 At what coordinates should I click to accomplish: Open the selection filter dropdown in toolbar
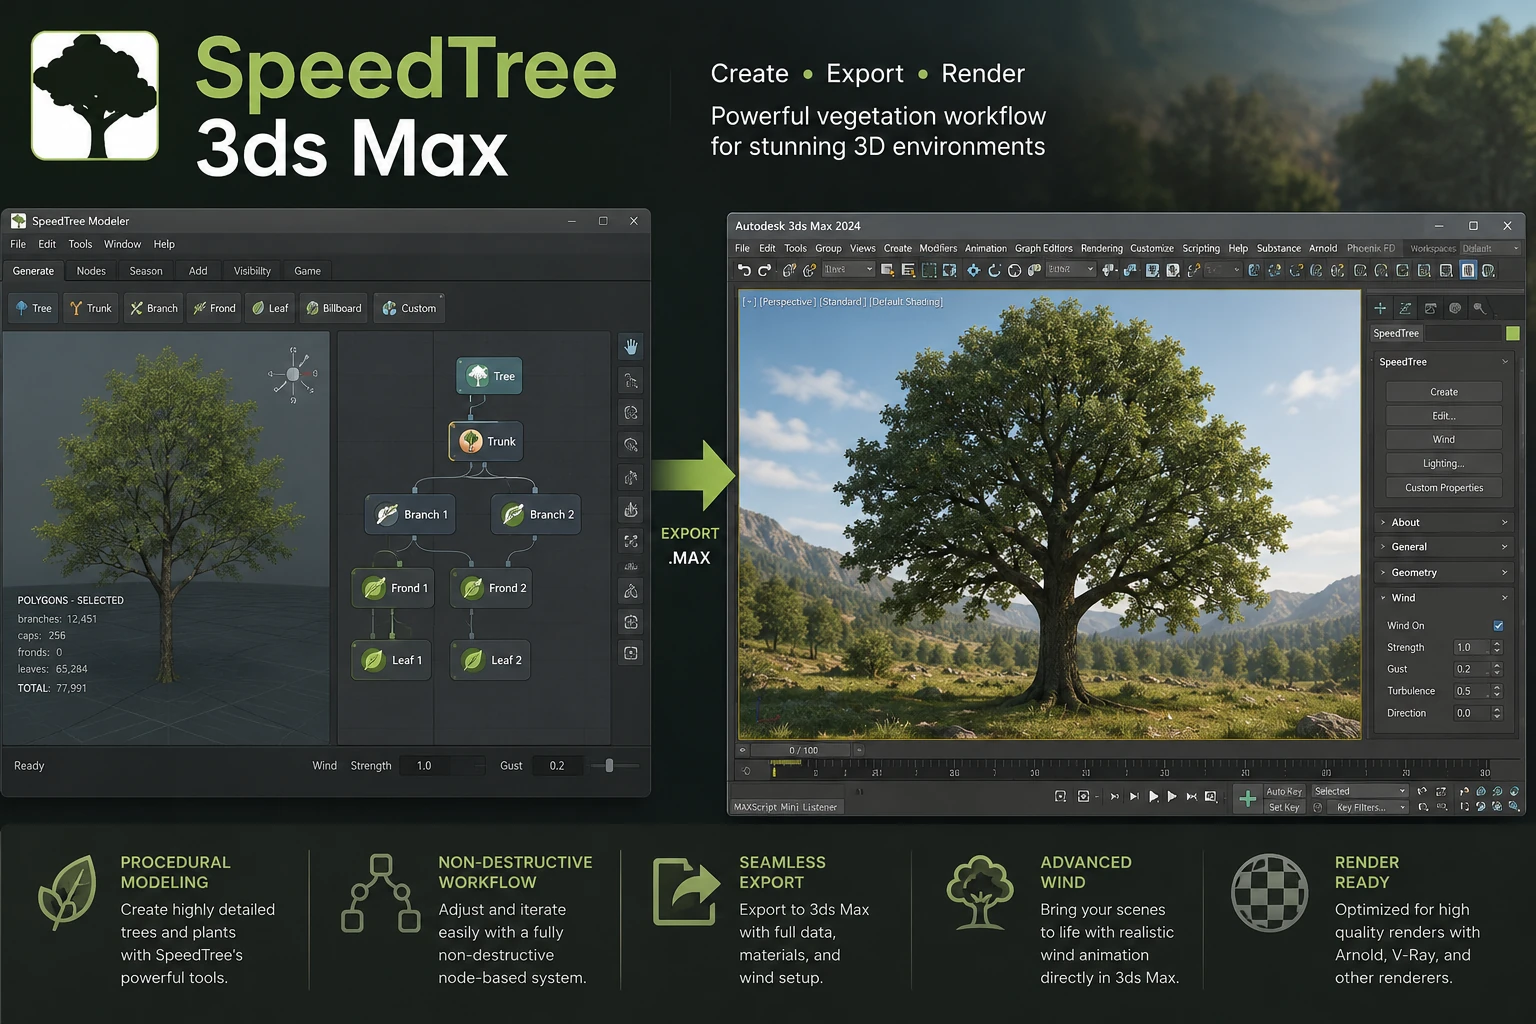[x=848, y=270]
